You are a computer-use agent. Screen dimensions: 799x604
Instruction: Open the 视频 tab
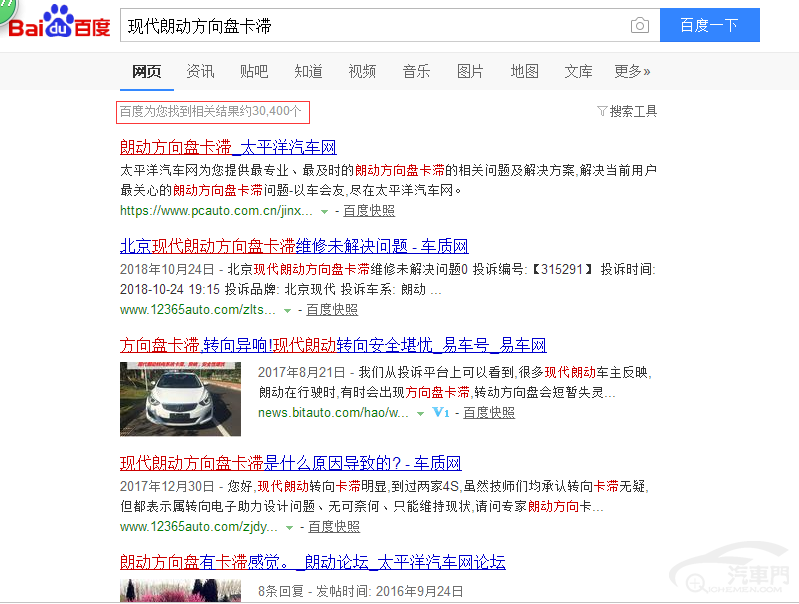(x=362, y=71)
